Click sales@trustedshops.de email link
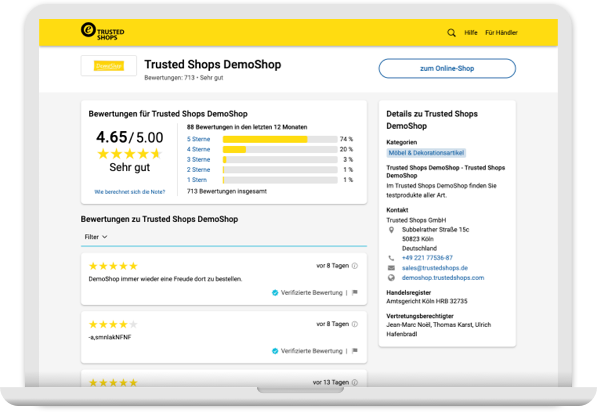597x412 pixels. coord(435,268)
